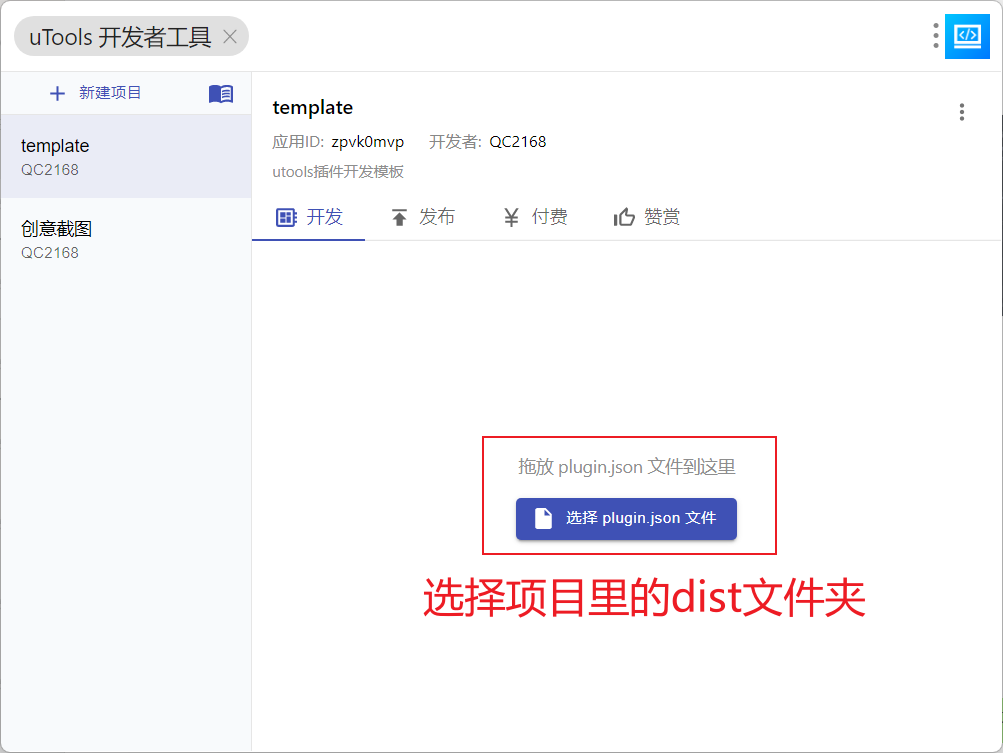Click the 新建项目 label

pyautogui.click(x=110, y=93)
